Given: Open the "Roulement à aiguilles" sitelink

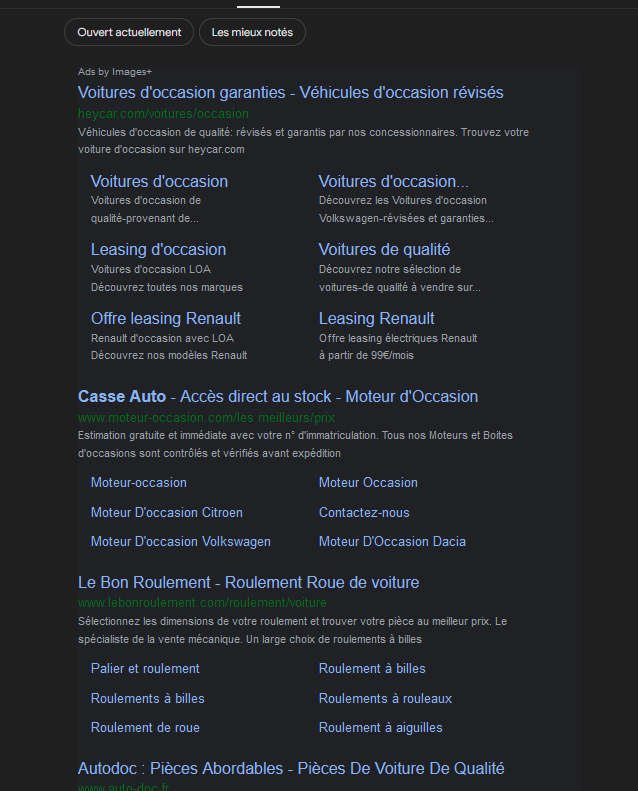Looking at the screenshot, I should [x=380, y=727].
